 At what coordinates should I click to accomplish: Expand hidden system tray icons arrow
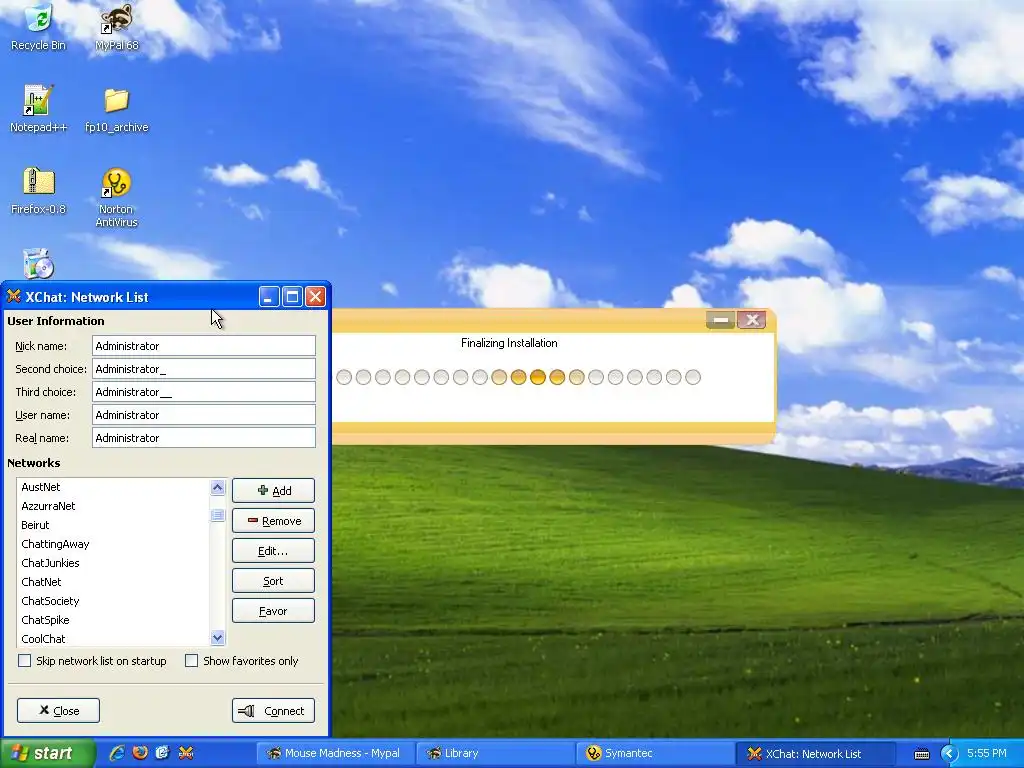[x=949, y=754]
